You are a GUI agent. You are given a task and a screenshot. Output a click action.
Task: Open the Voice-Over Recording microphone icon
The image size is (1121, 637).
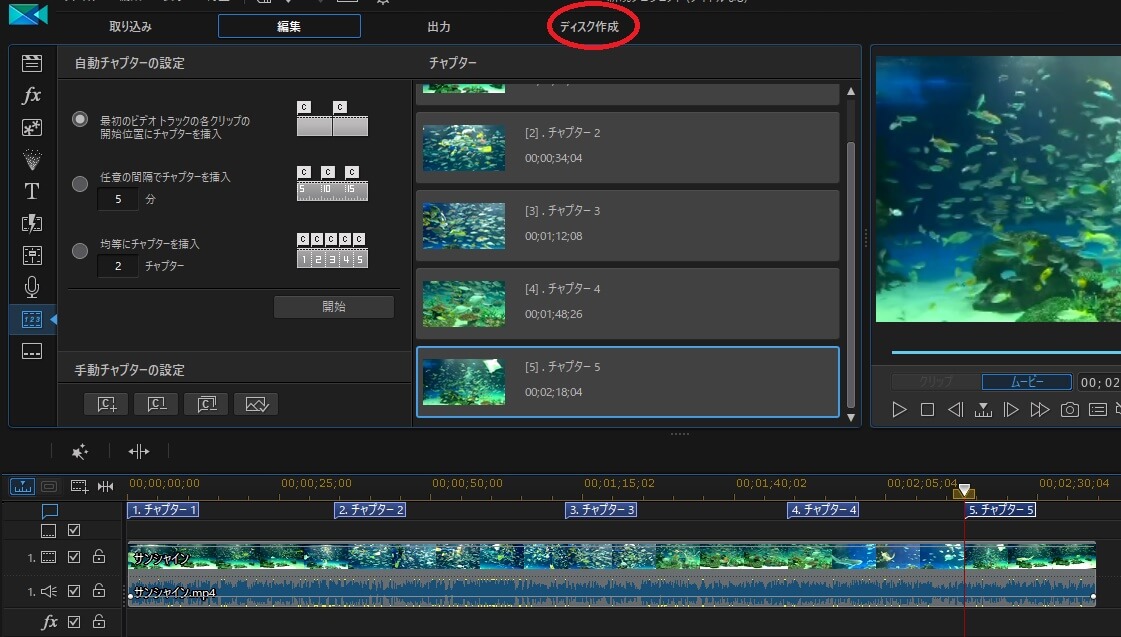click(x=31, y=287)
